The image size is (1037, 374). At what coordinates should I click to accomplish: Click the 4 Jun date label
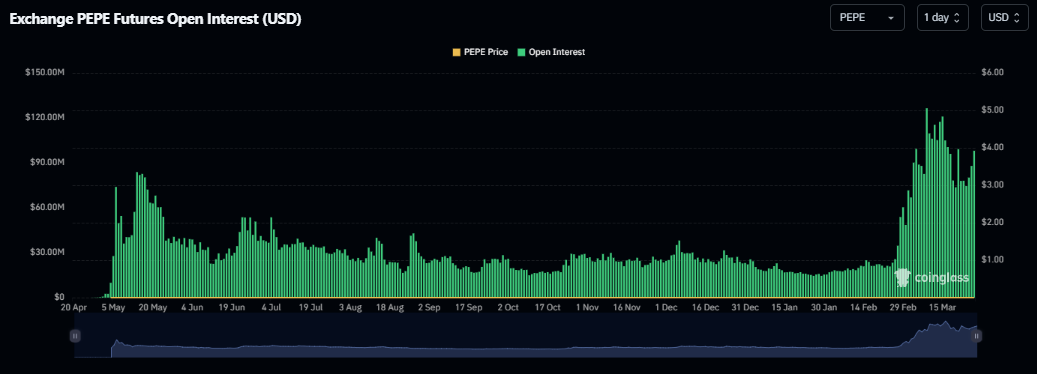(192, 308)
